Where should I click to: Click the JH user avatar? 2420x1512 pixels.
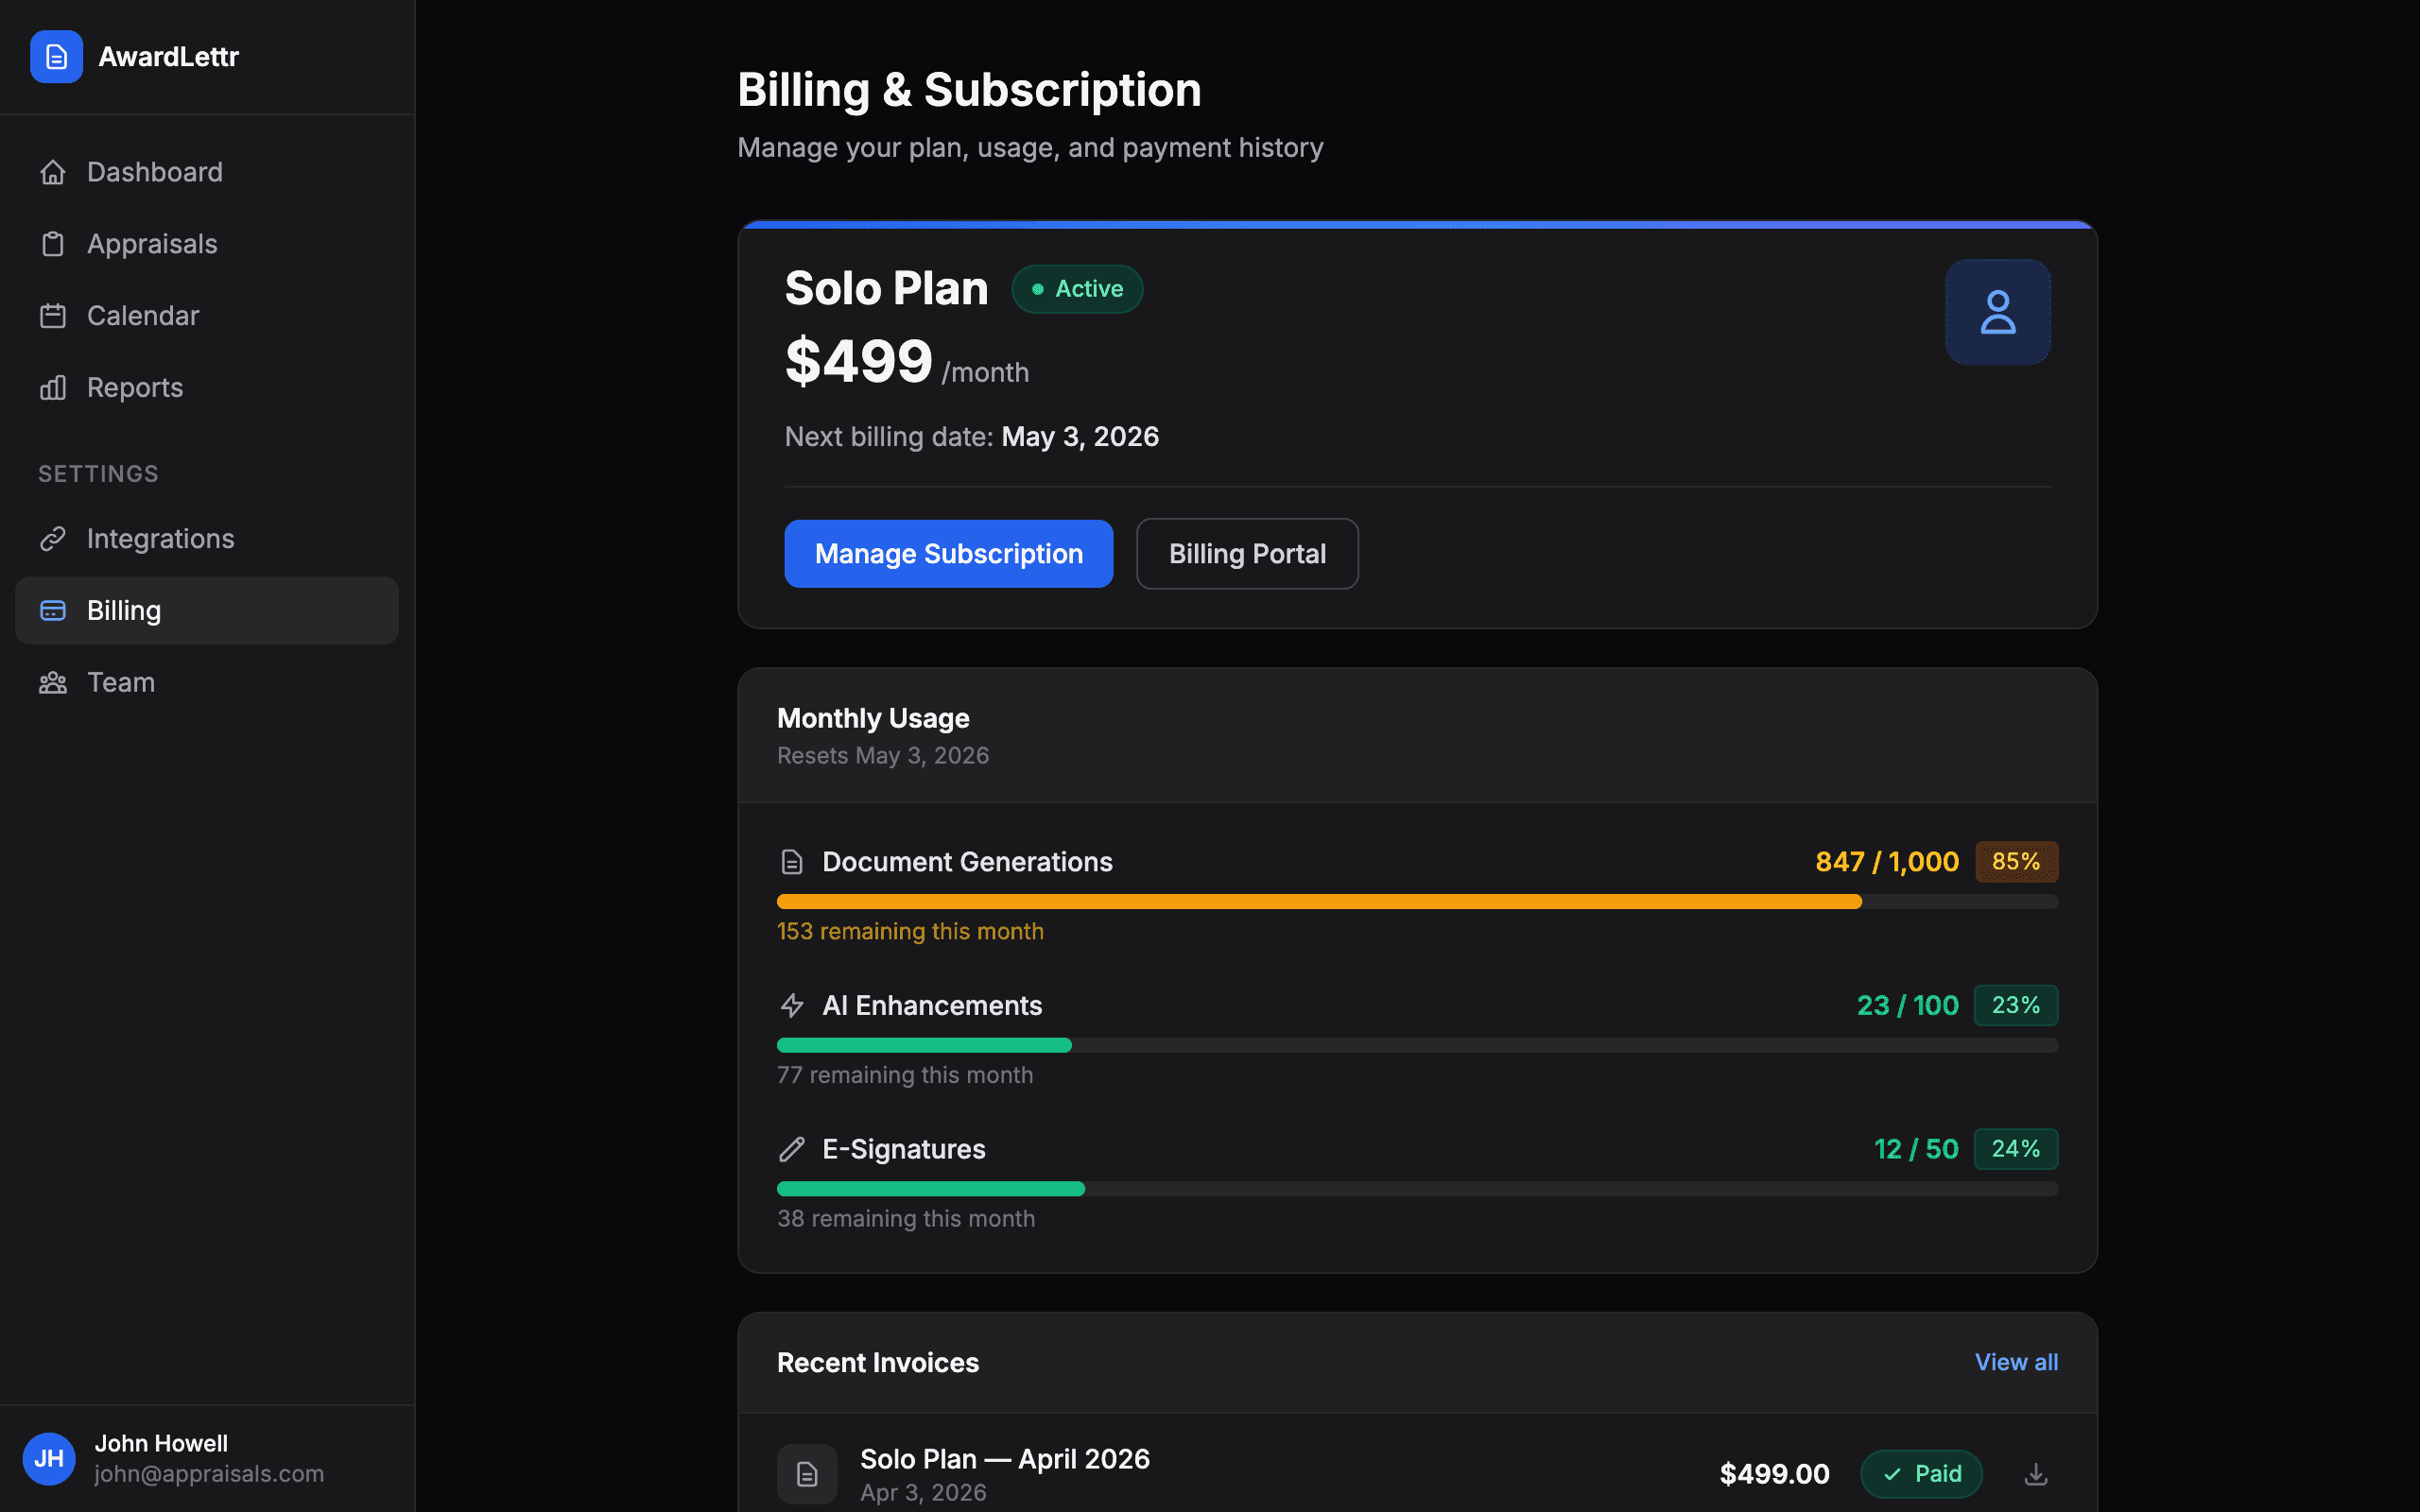[49, 1459]
